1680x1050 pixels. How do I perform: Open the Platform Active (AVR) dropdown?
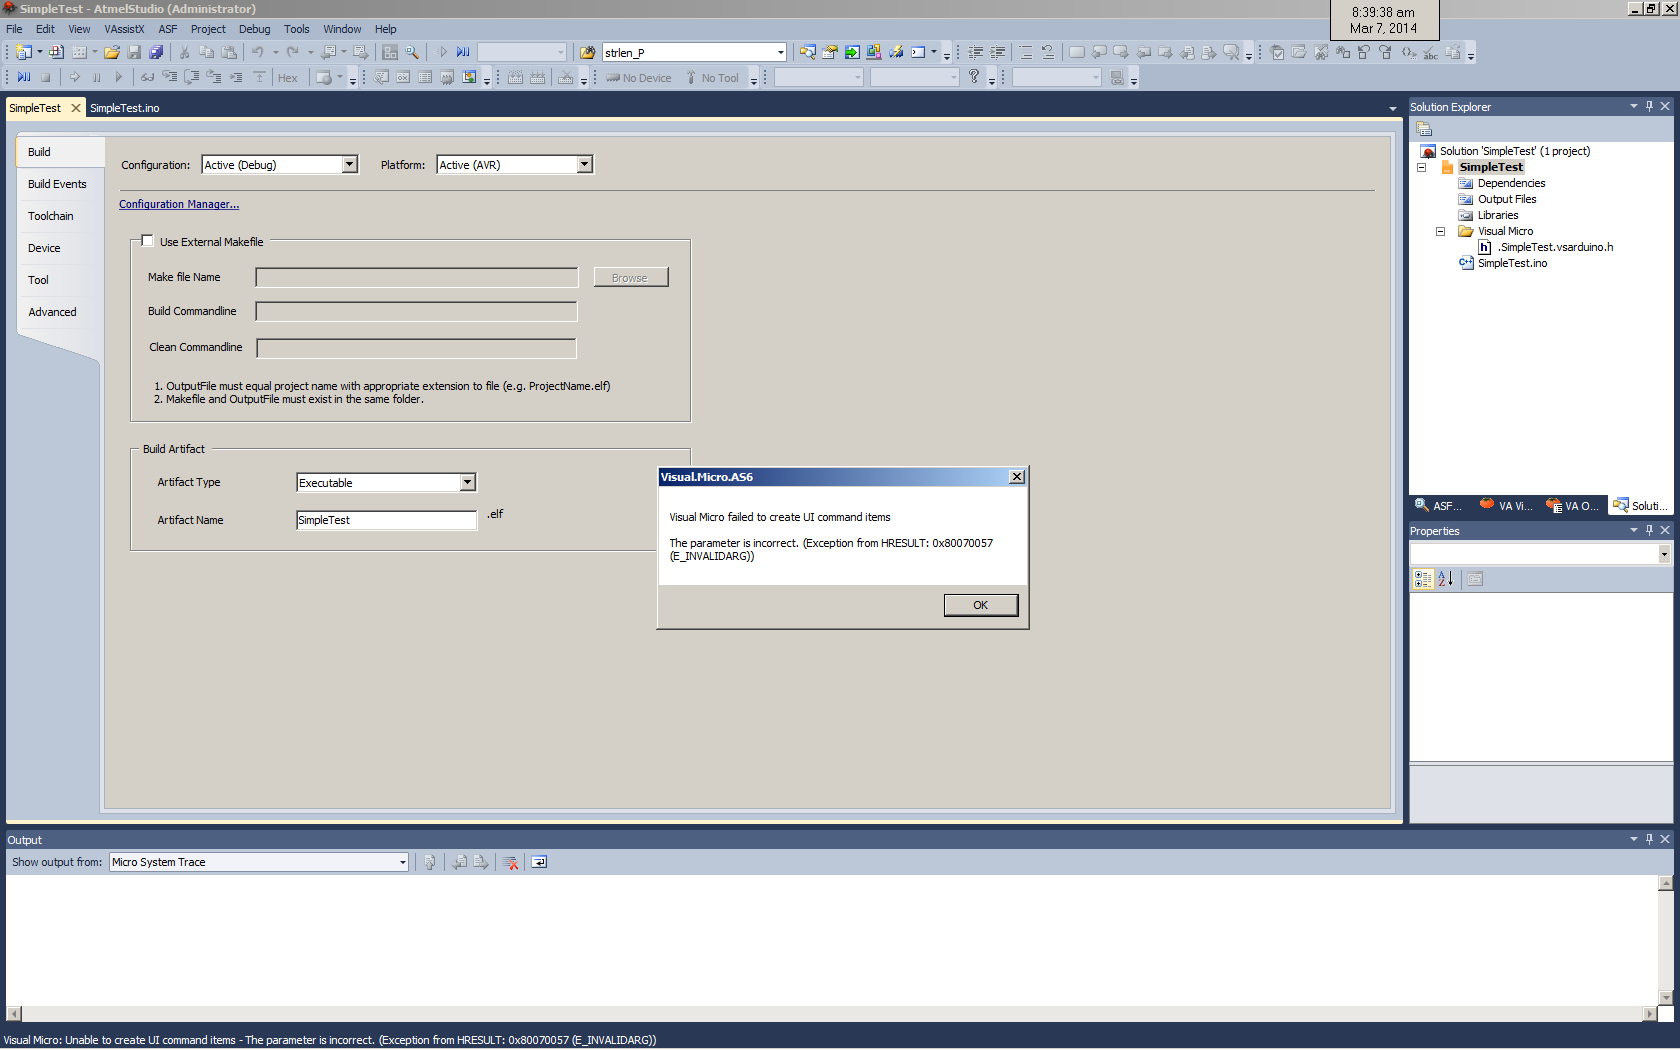(585, 165)
